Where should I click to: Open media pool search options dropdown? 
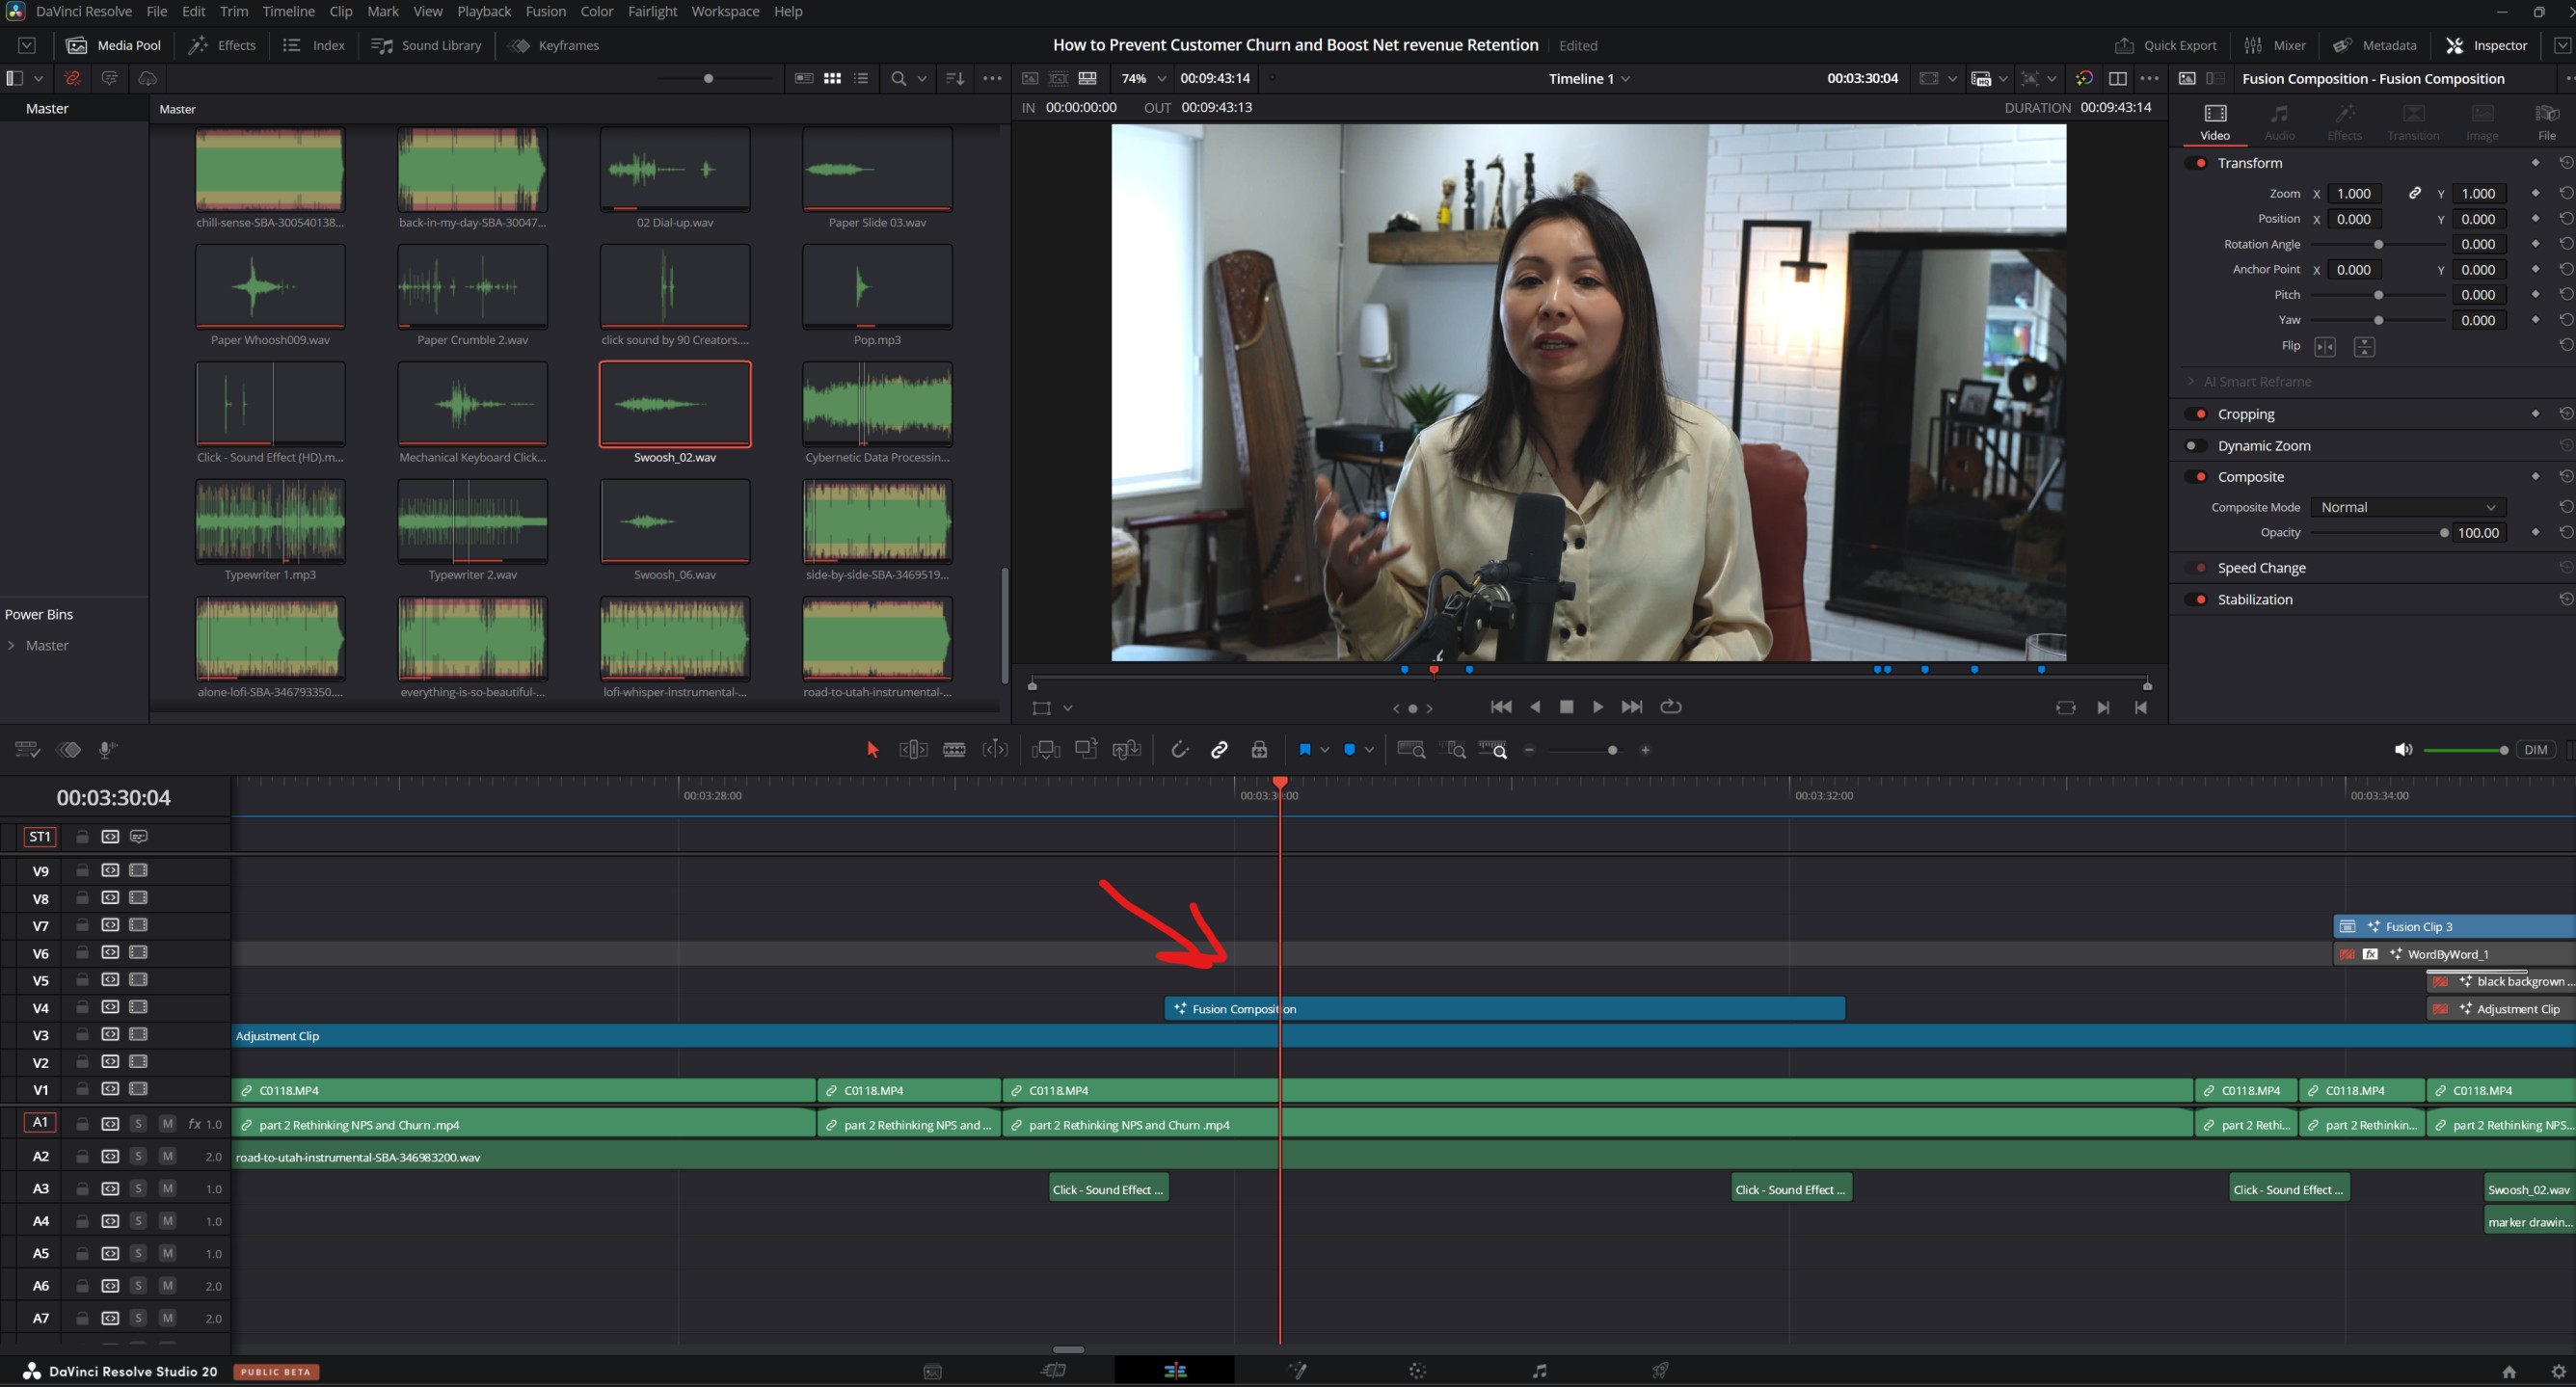tap(921, 78)
